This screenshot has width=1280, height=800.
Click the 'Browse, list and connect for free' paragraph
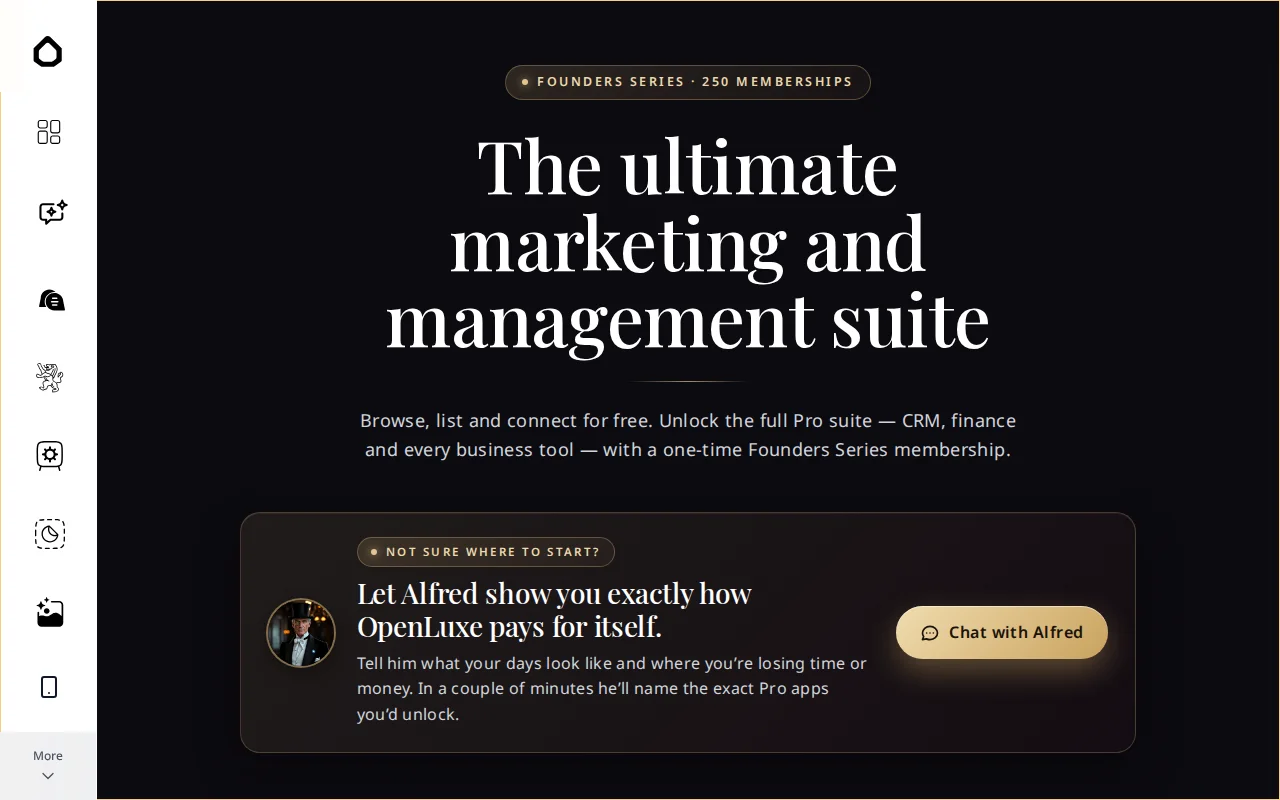point(688,435)
